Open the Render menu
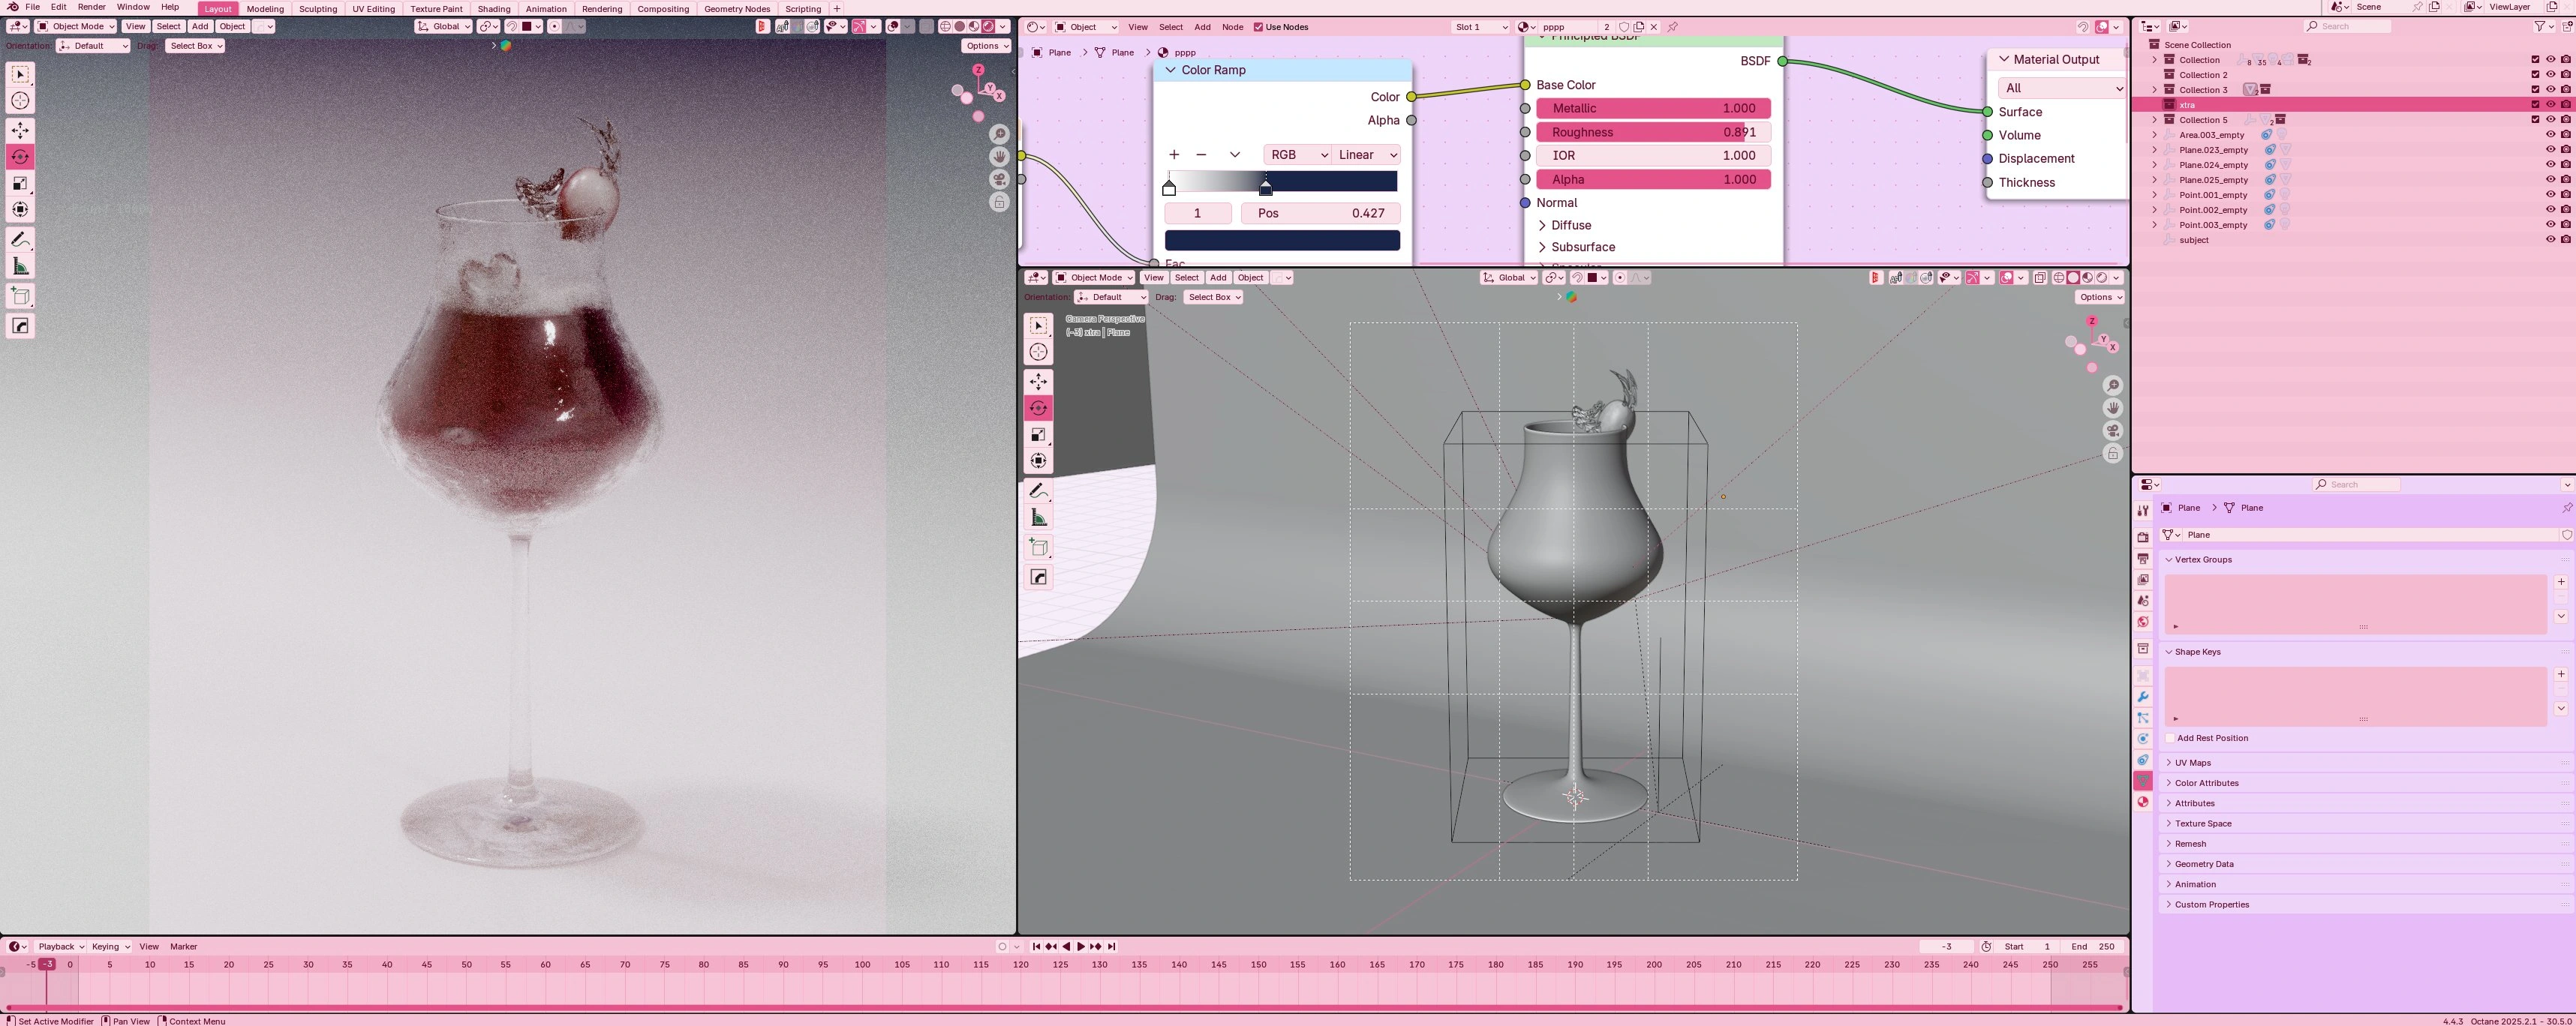Viewport: 2576px width, 1026px height. pos(91,7)
